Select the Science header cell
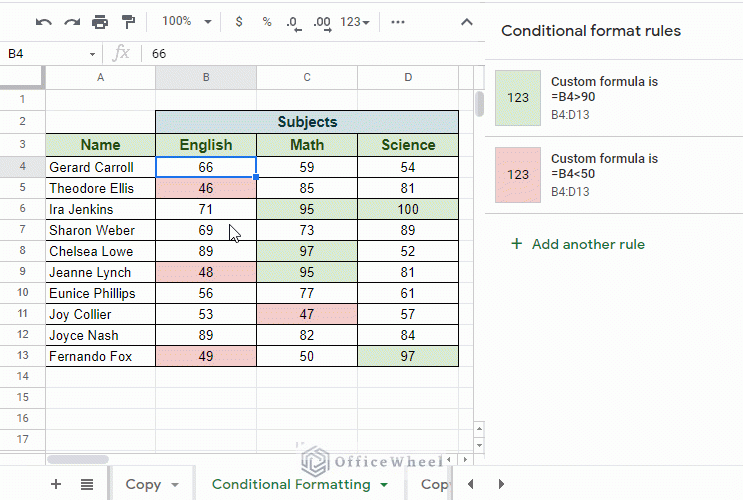This screenshot has height=500, width=743. point(408,145)
